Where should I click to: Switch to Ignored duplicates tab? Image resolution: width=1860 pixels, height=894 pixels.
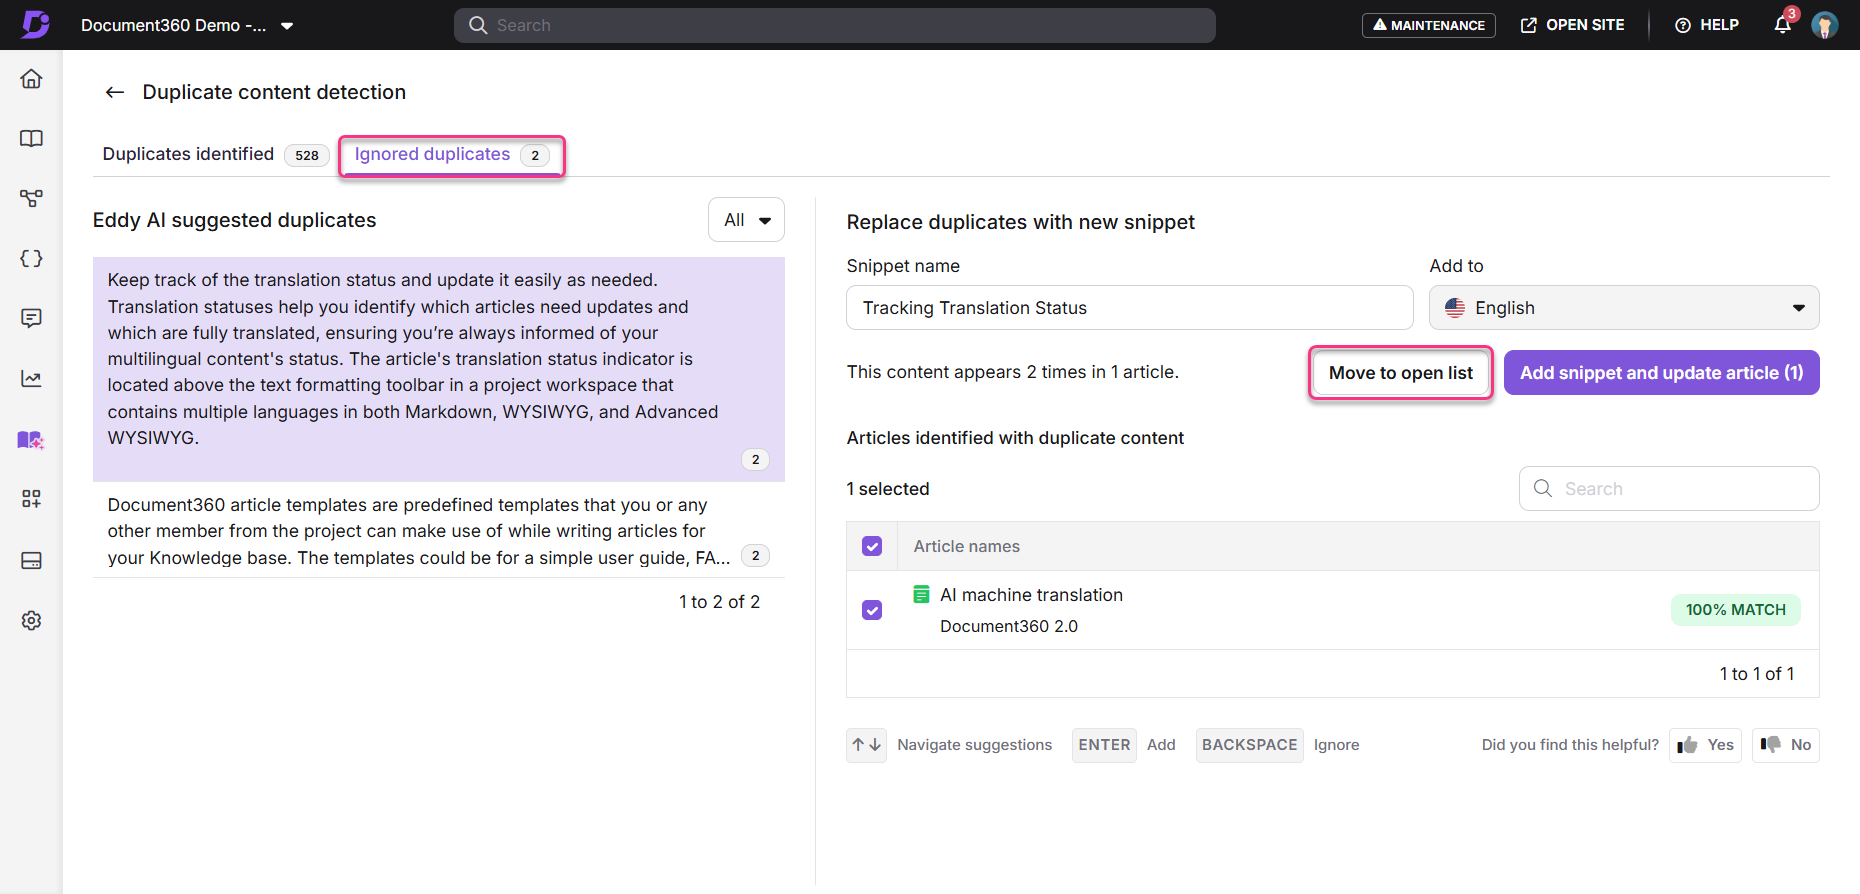[x=452, y=155]
